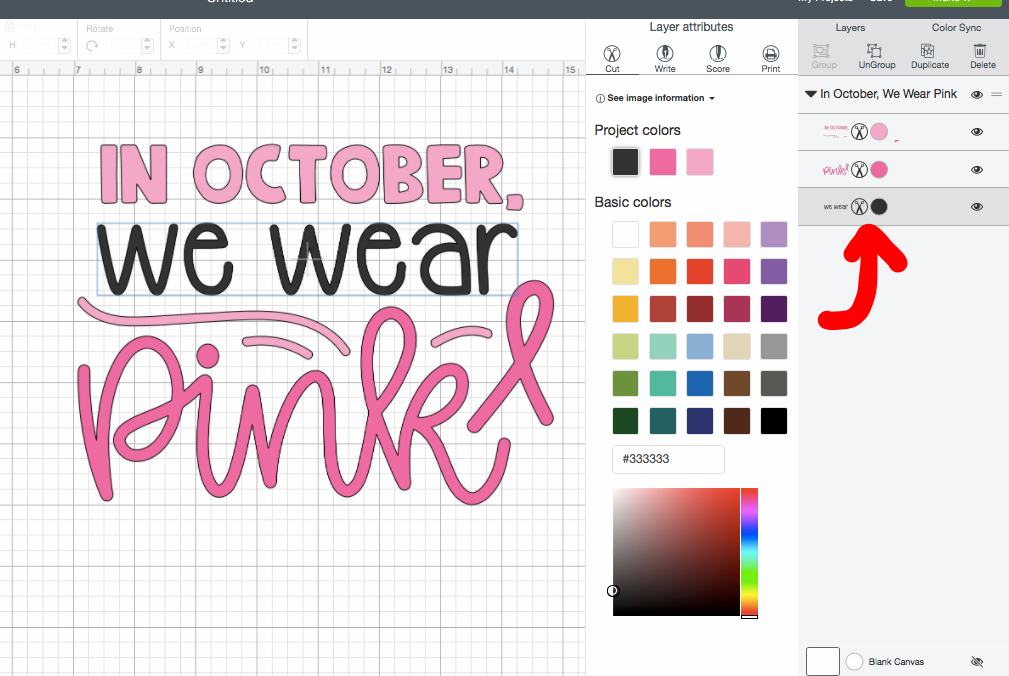The width and height of the screenshot is (1009, 676).
Task: Click scissors cut icon on 'In October' layer
Action: (859, 132)
